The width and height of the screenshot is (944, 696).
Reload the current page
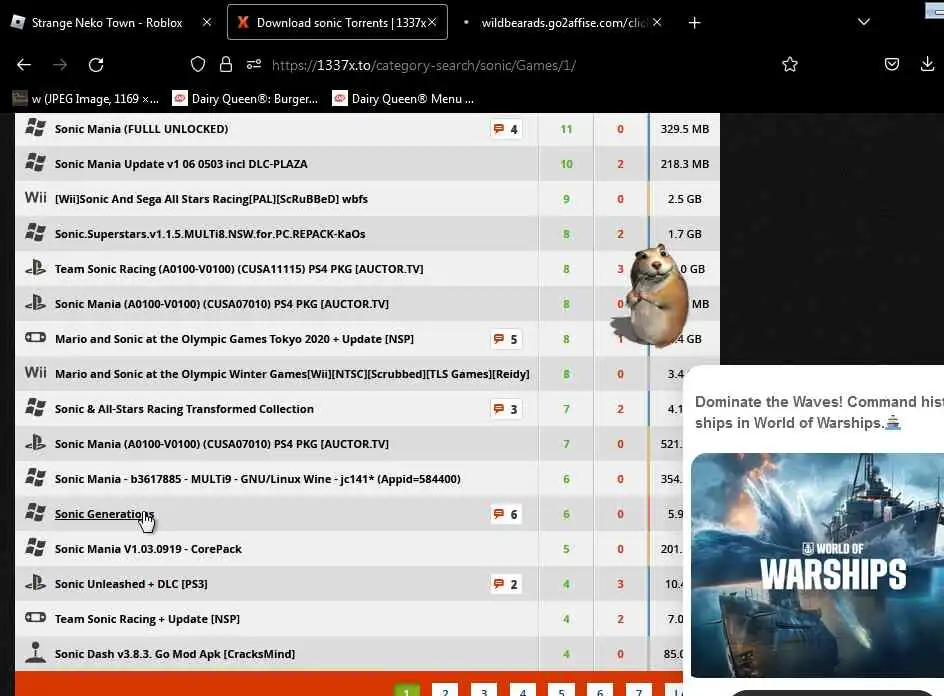96,64
